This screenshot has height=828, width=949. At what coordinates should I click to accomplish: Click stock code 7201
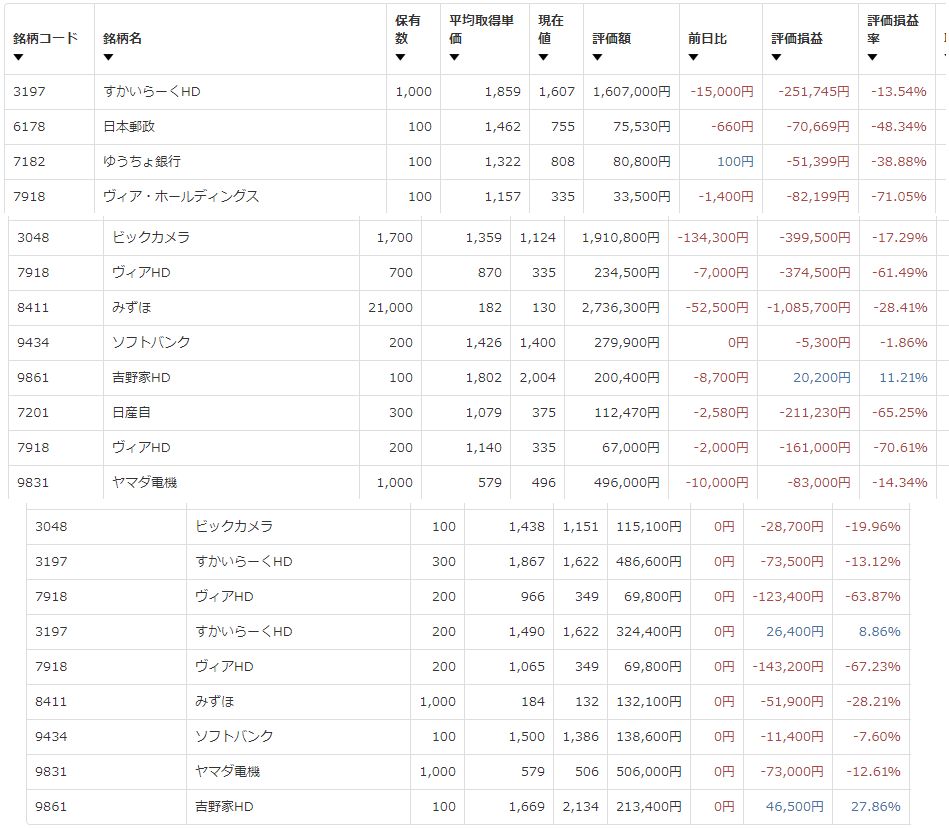33,412
